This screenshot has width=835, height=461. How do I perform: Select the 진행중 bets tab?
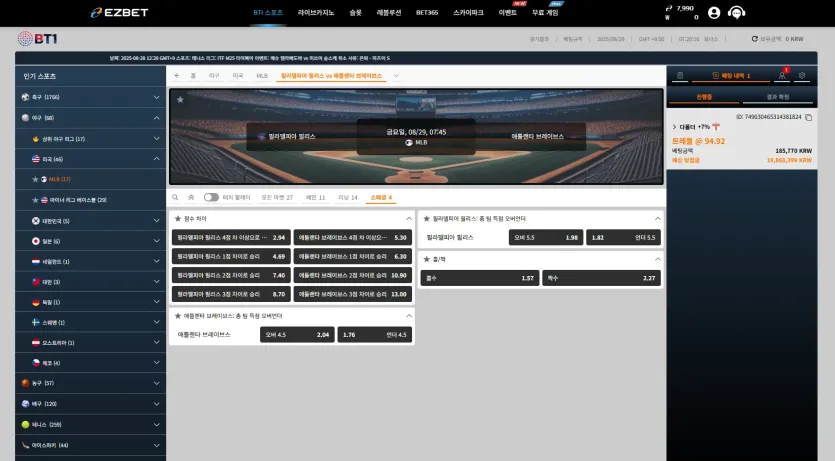[704, 97]
